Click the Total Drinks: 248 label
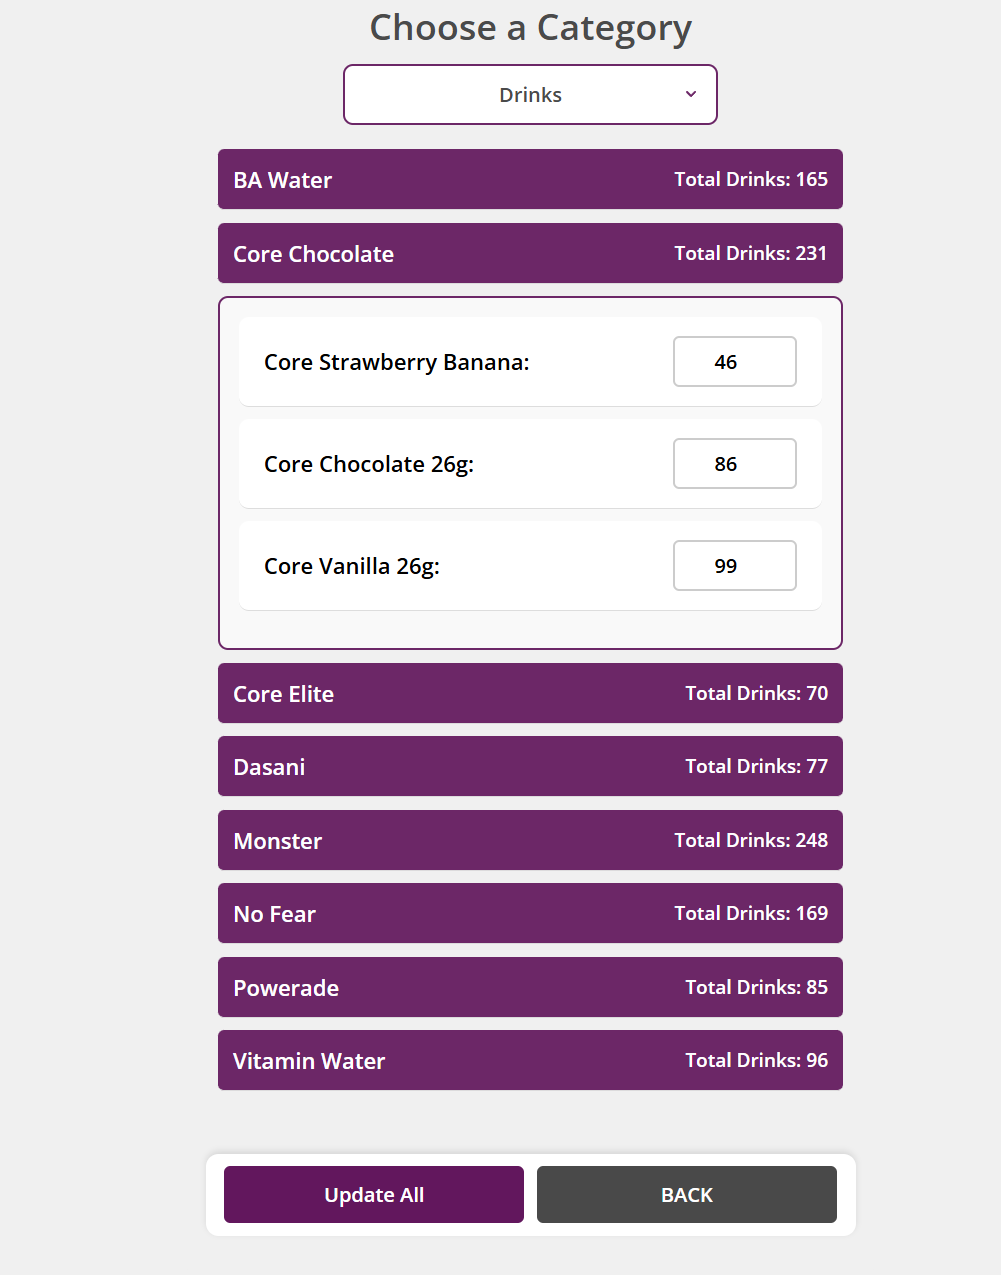 tap(750, 841)
